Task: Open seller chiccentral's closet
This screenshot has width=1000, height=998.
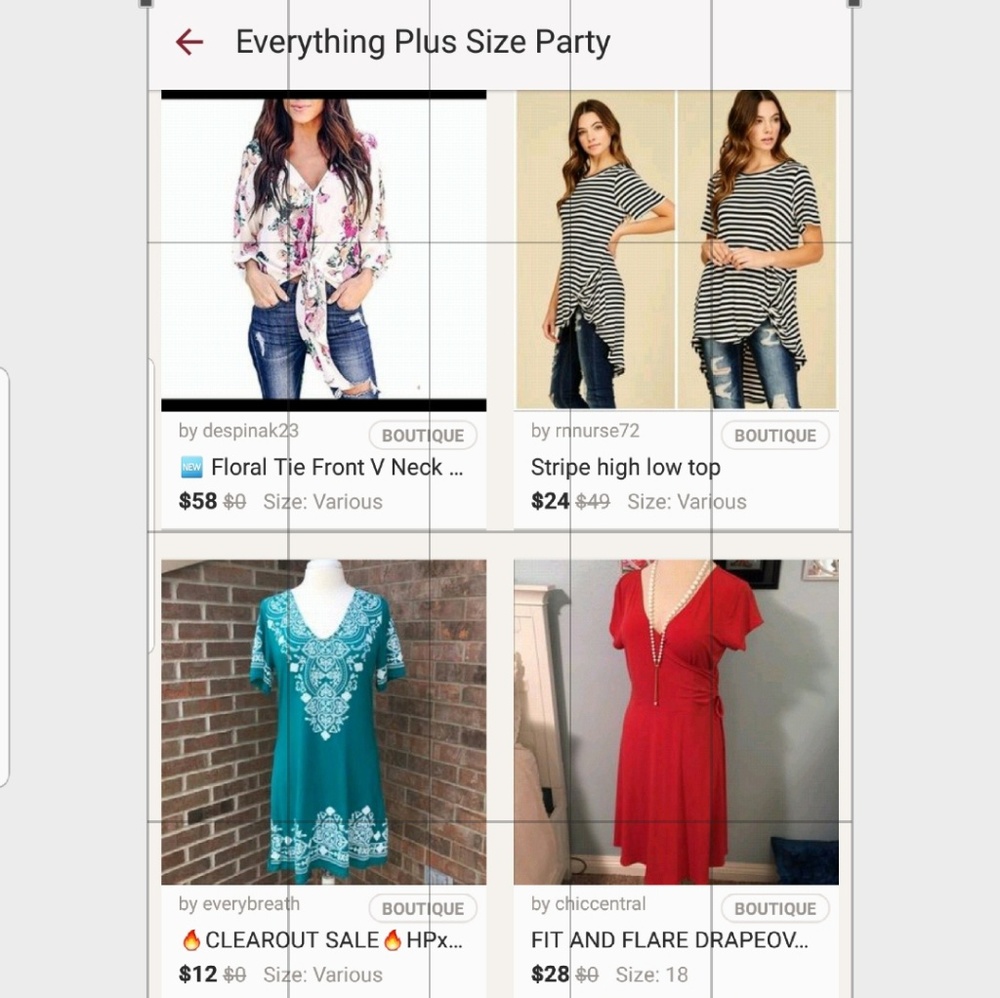Action: (588, 904)
